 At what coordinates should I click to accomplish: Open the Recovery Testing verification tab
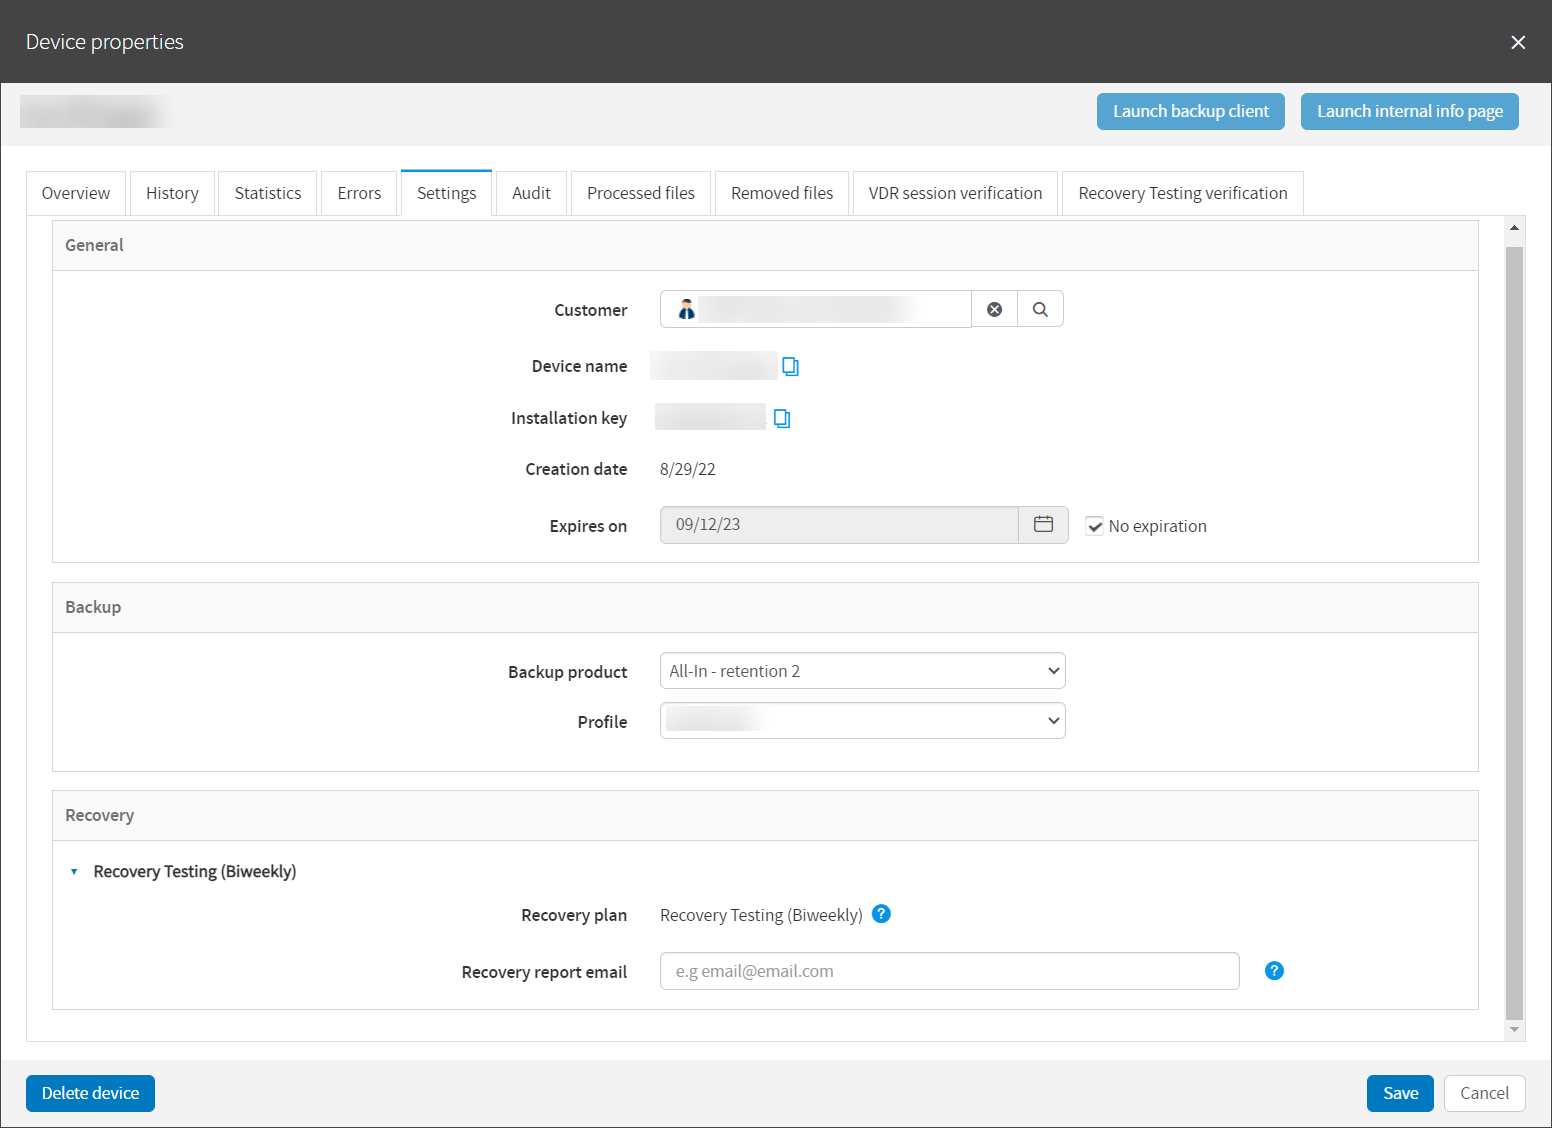click(x=1182, y=192)
